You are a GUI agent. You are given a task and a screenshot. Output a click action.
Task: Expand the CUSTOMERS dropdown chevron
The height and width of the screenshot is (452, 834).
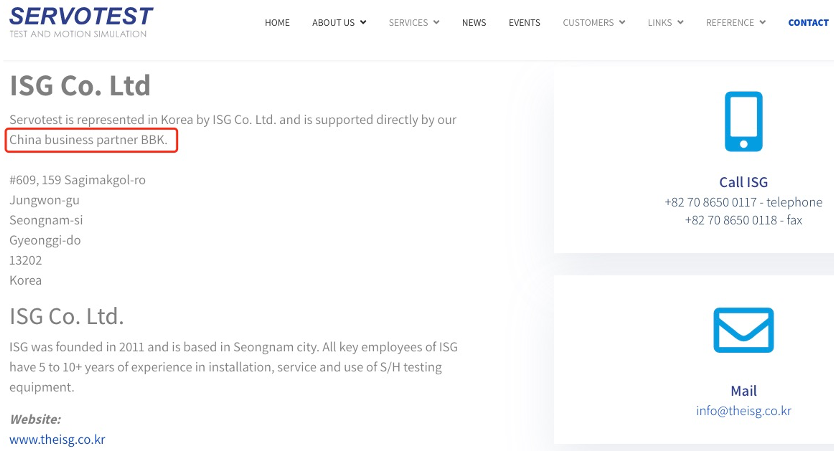(622, 22)
